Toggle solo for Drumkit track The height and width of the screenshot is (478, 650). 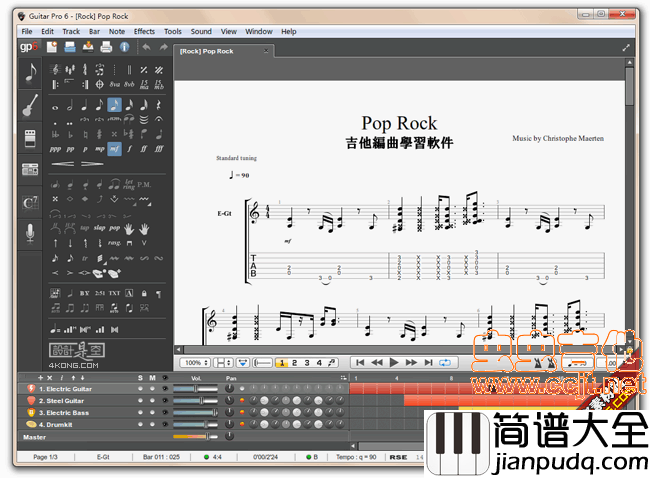141,425
